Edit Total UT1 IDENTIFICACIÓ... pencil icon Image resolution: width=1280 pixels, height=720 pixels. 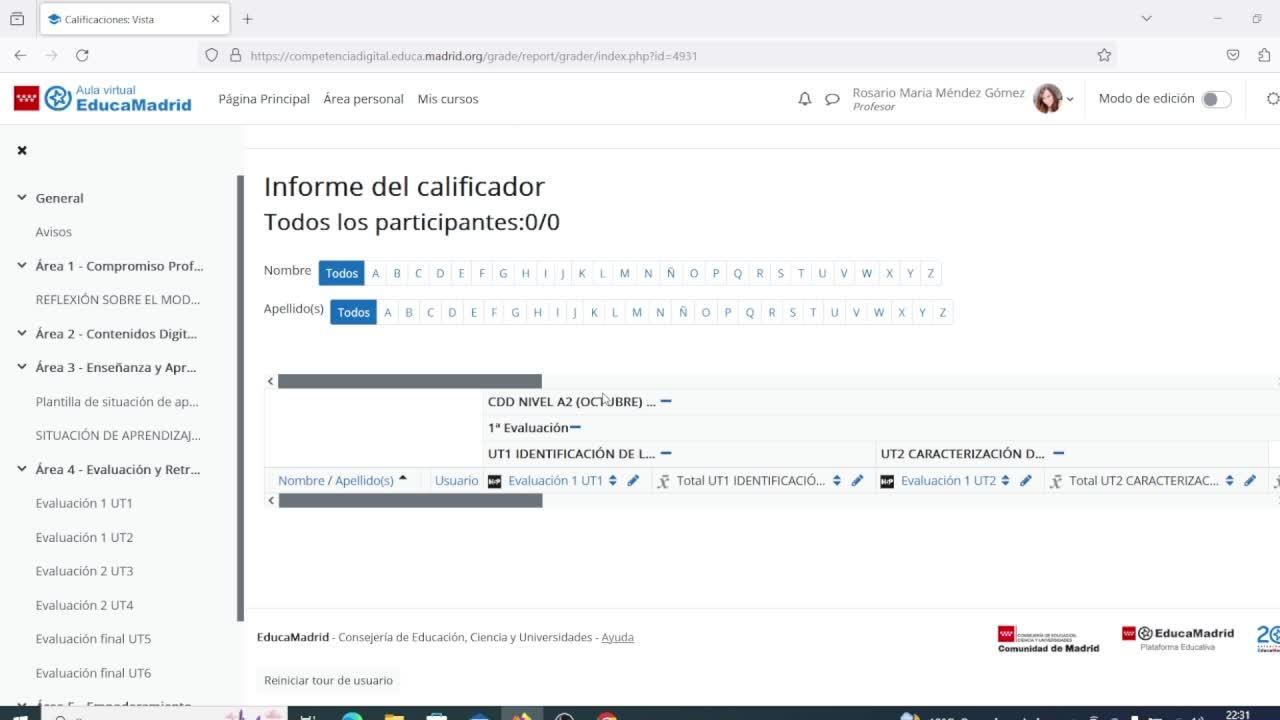pos(857,481)
